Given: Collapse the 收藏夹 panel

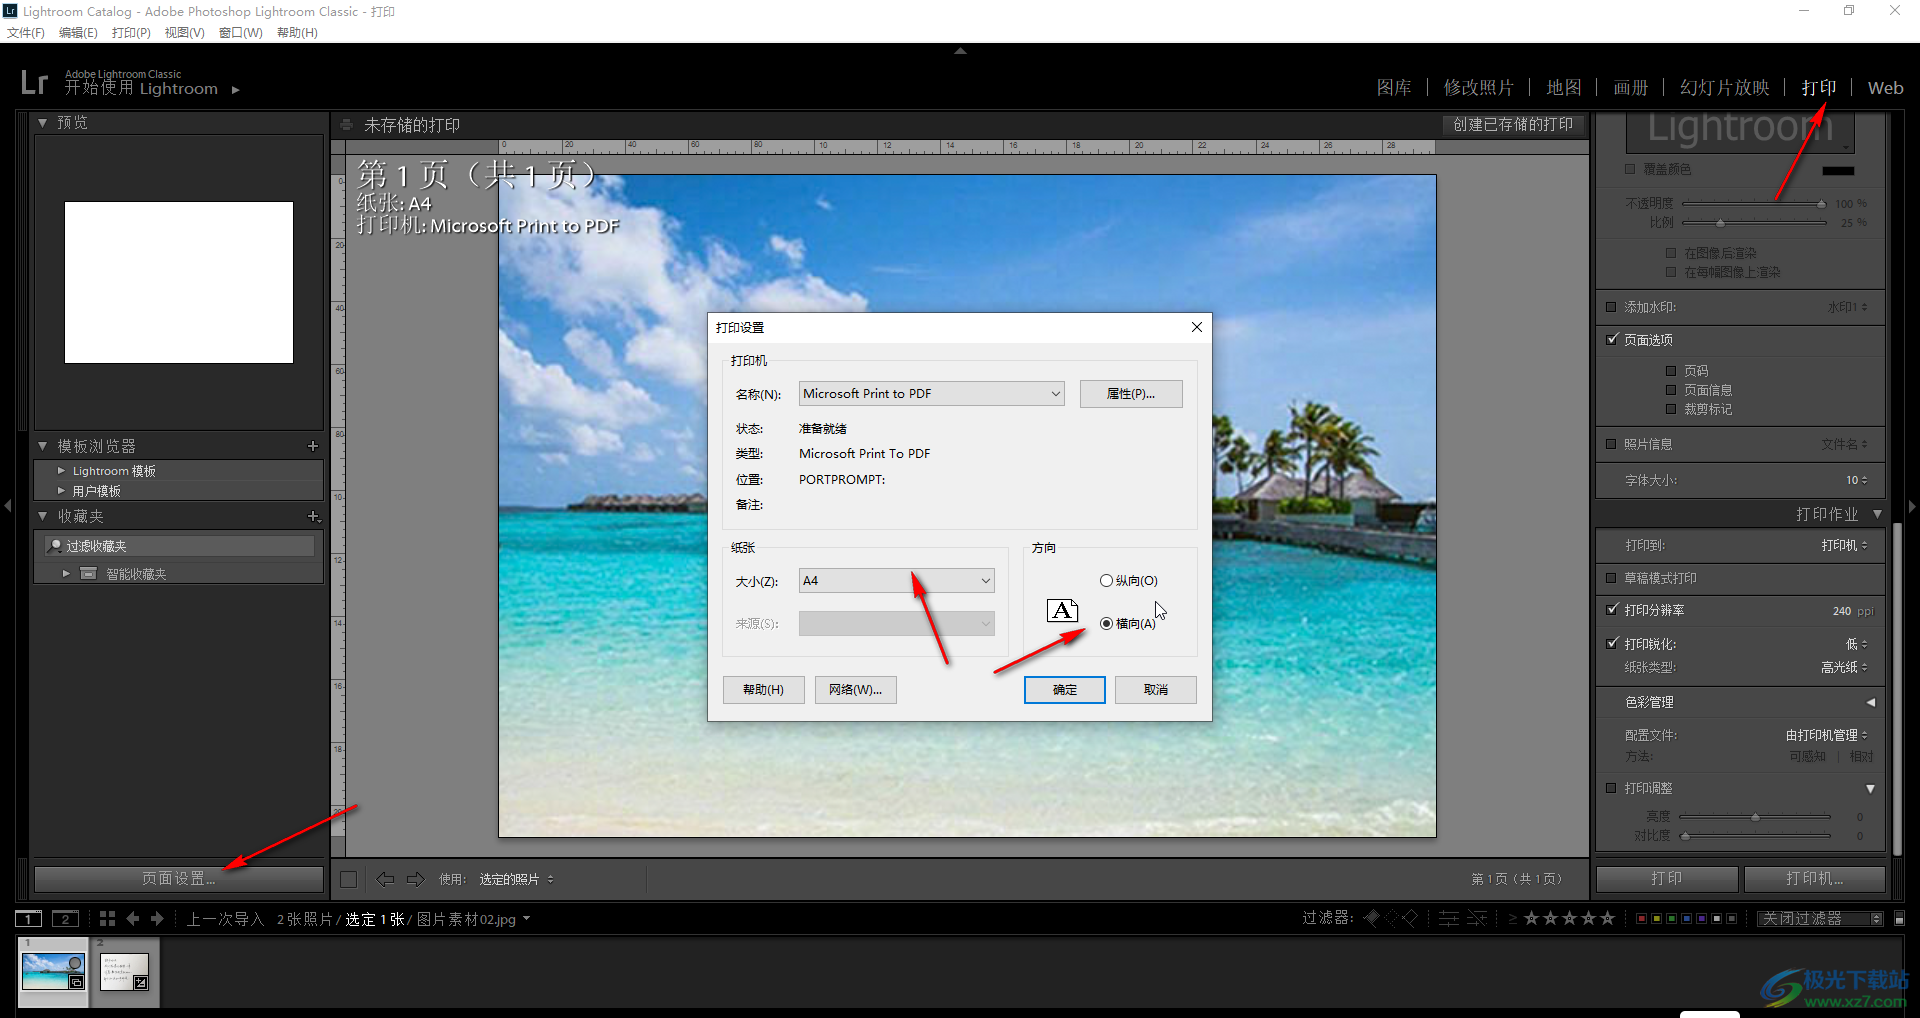Looking at the screenshot, I should (x=43, y=516).
